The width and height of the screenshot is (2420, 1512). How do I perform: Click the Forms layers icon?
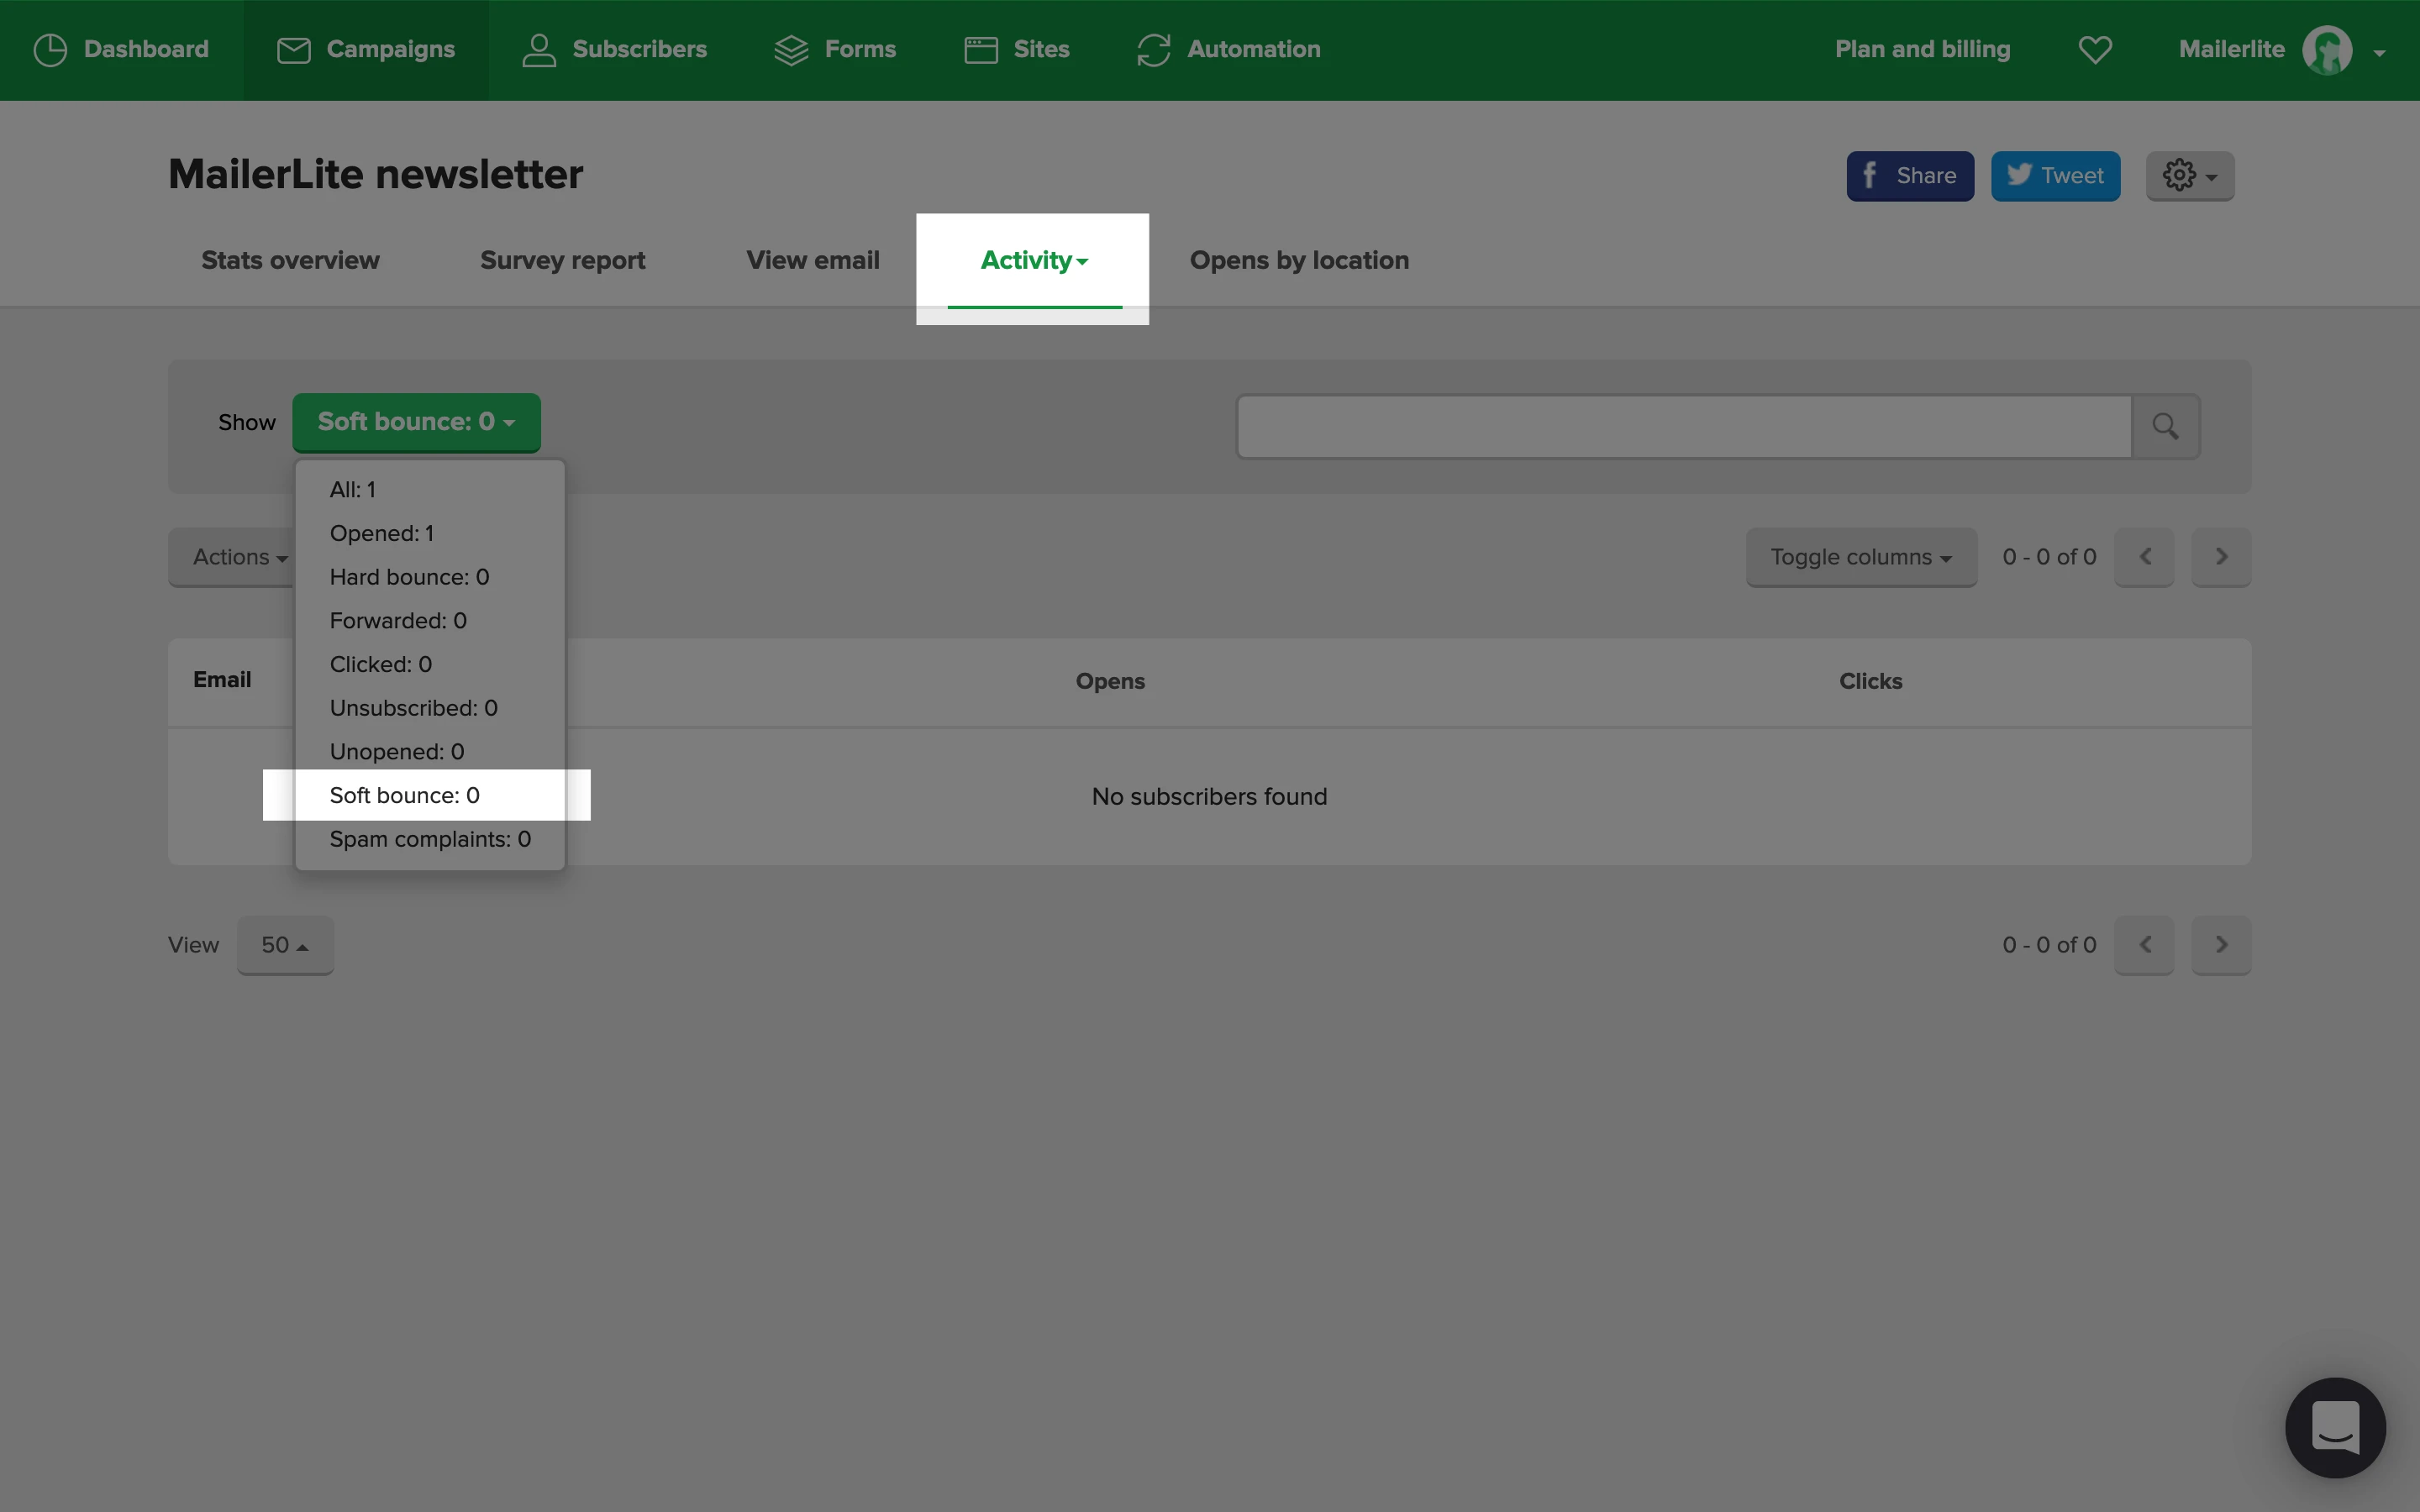tap(791, 50)
